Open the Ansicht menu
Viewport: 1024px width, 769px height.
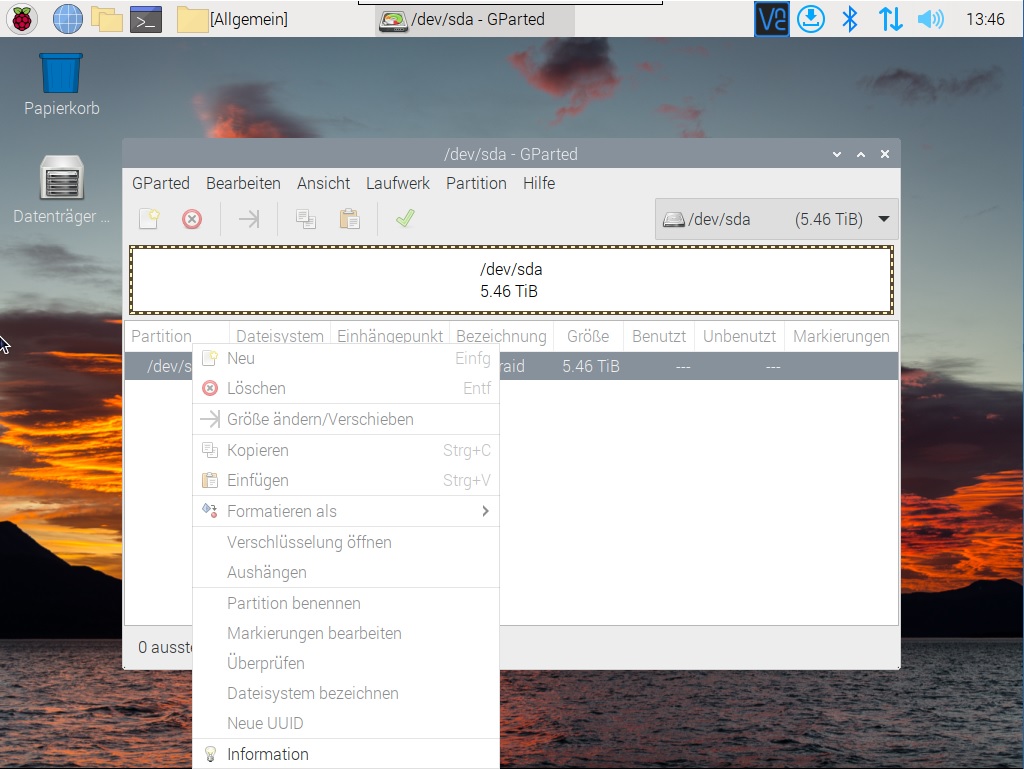pos(323,183)
